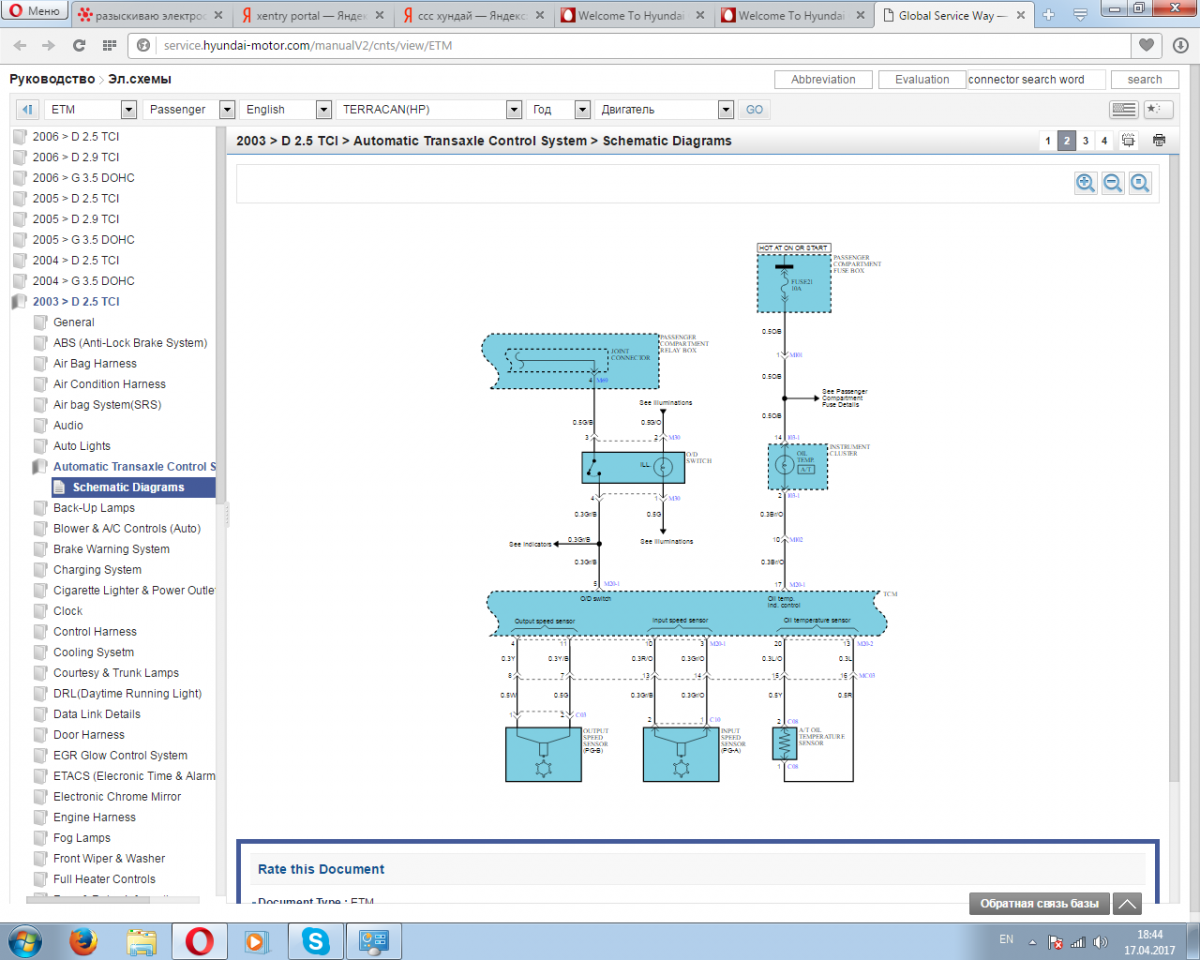Screen dimensions: 1200x960
Task: Open Data Link Details section
Action: click(97, 714)
